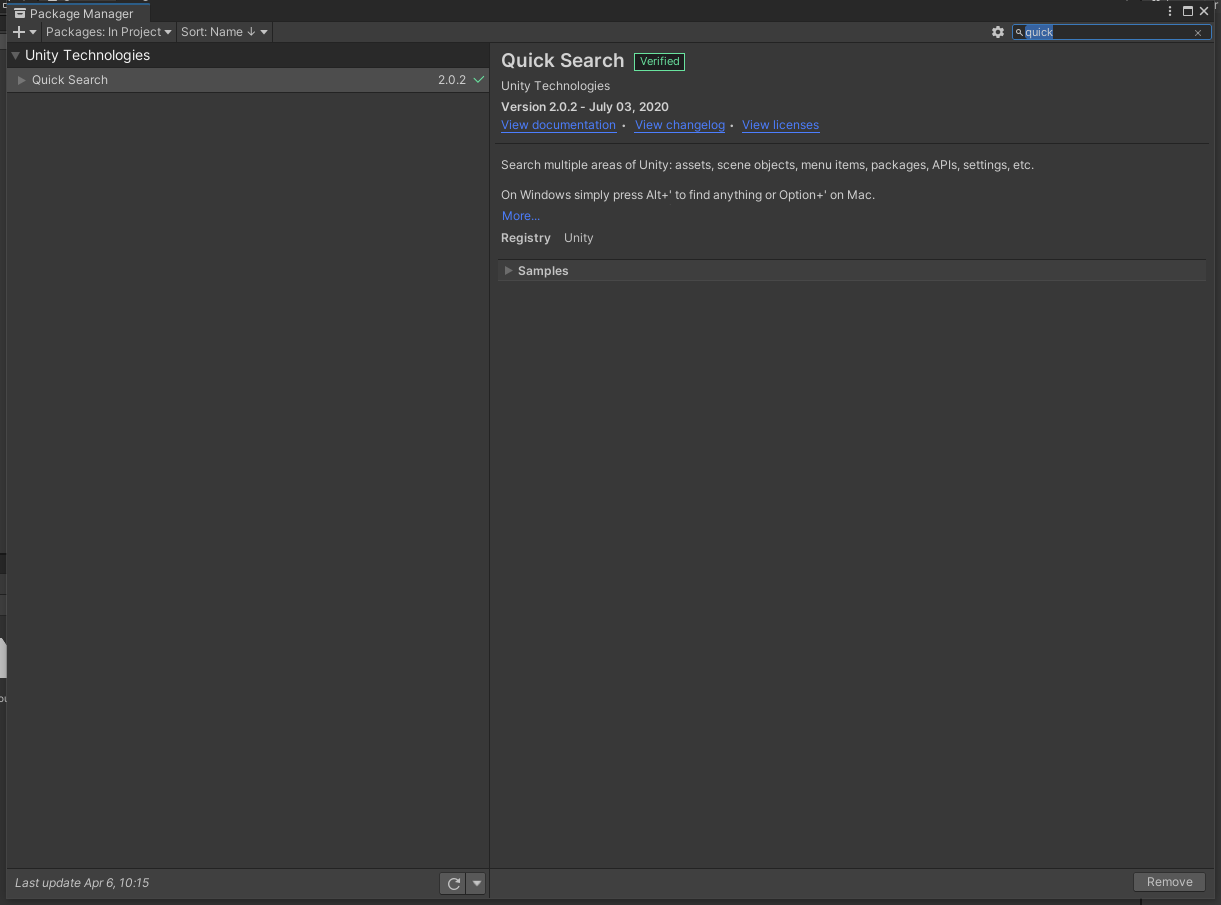
Task: Expand the Samples section
Action: [508, 271]
